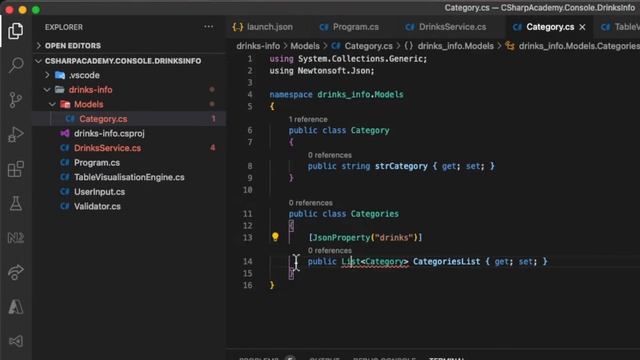Open the Testing flask icon view

pos(16,203)
